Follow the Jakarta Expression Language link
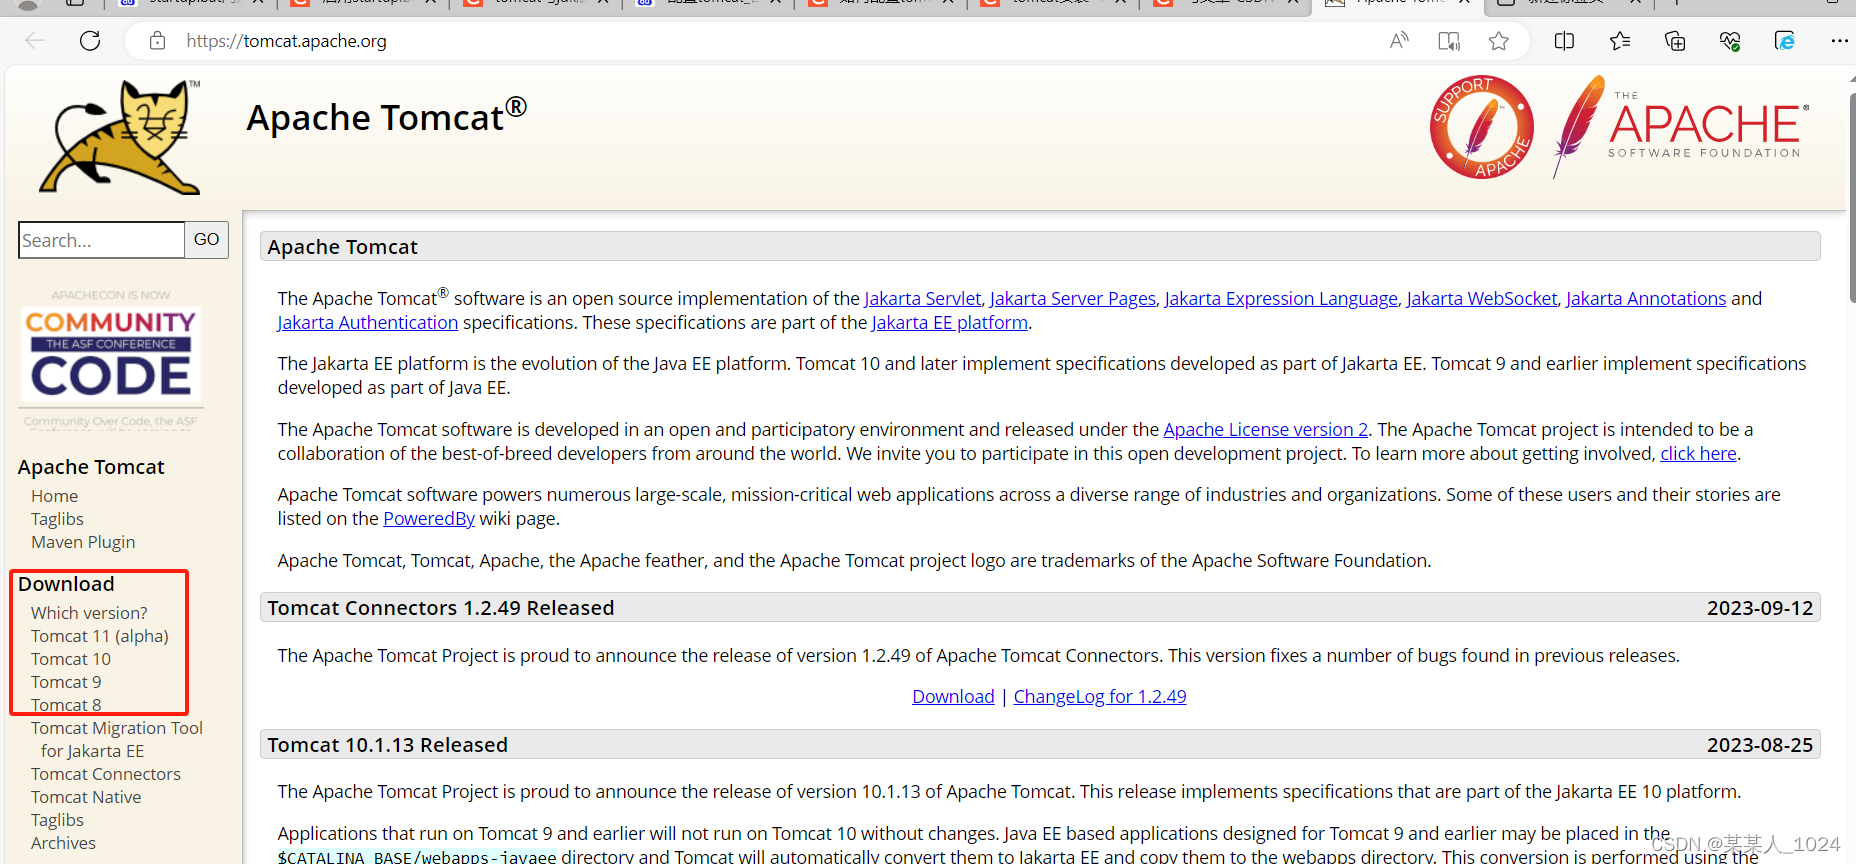1856x864 pixels. [1281, 298]
